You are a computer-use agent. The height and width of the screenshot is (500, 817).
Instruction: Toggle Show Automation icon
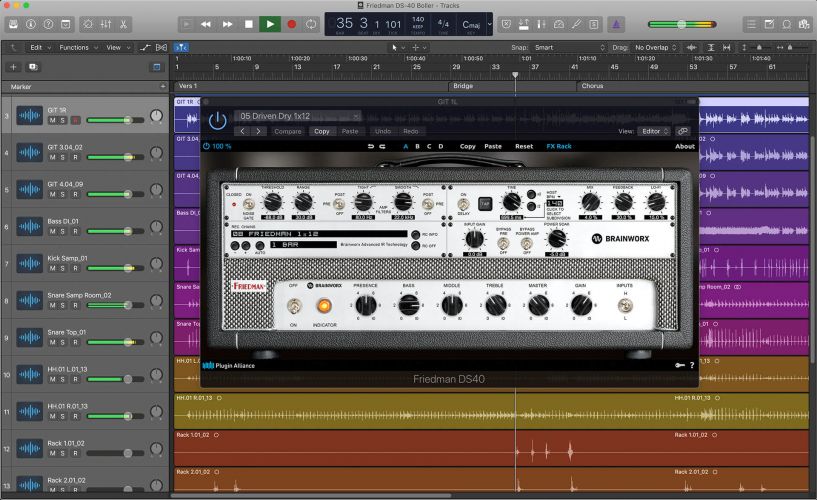[145, 47]
